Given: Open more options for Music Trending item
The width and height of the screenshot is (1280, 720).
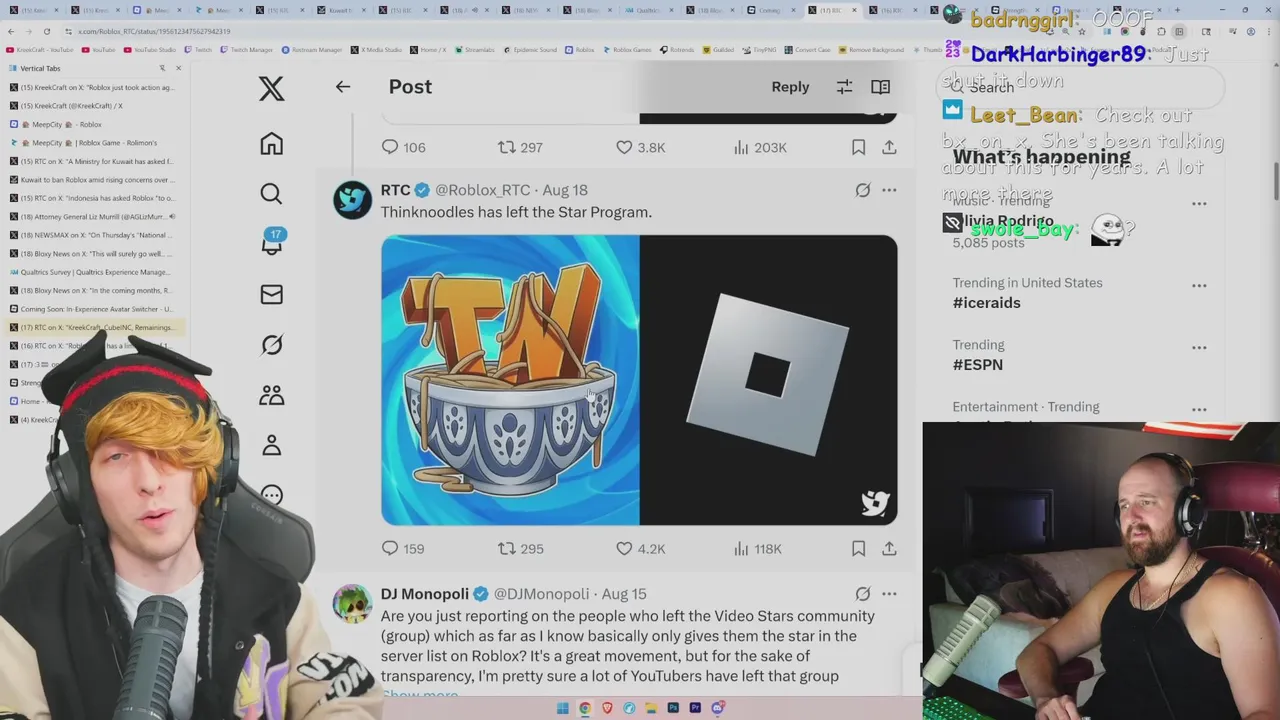Looking at the screenshot, I should coord(1199,204).
